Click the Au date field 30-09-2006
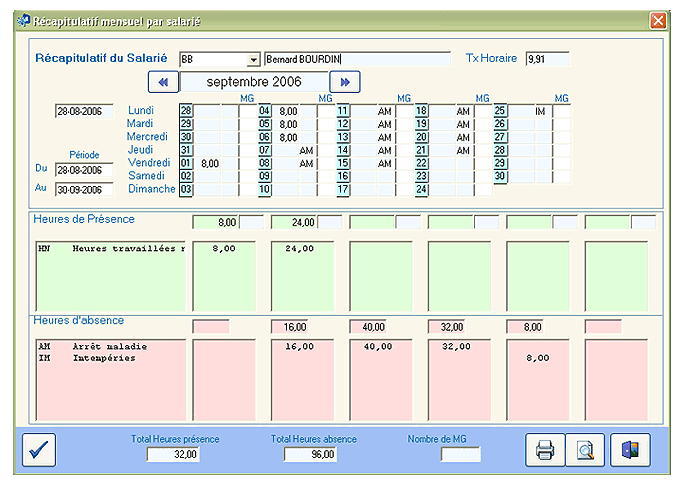The height and width of the screenshot is (486, 684). coord(84,189)
